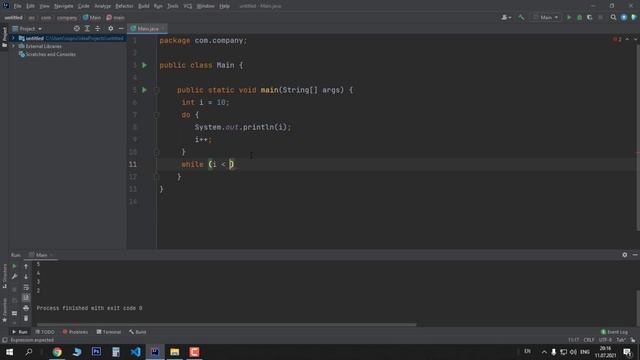This screenshot has height=360, width=640.
Task: Open the Refactor menu
Action: pyautogui.click(x=124, y=6)
